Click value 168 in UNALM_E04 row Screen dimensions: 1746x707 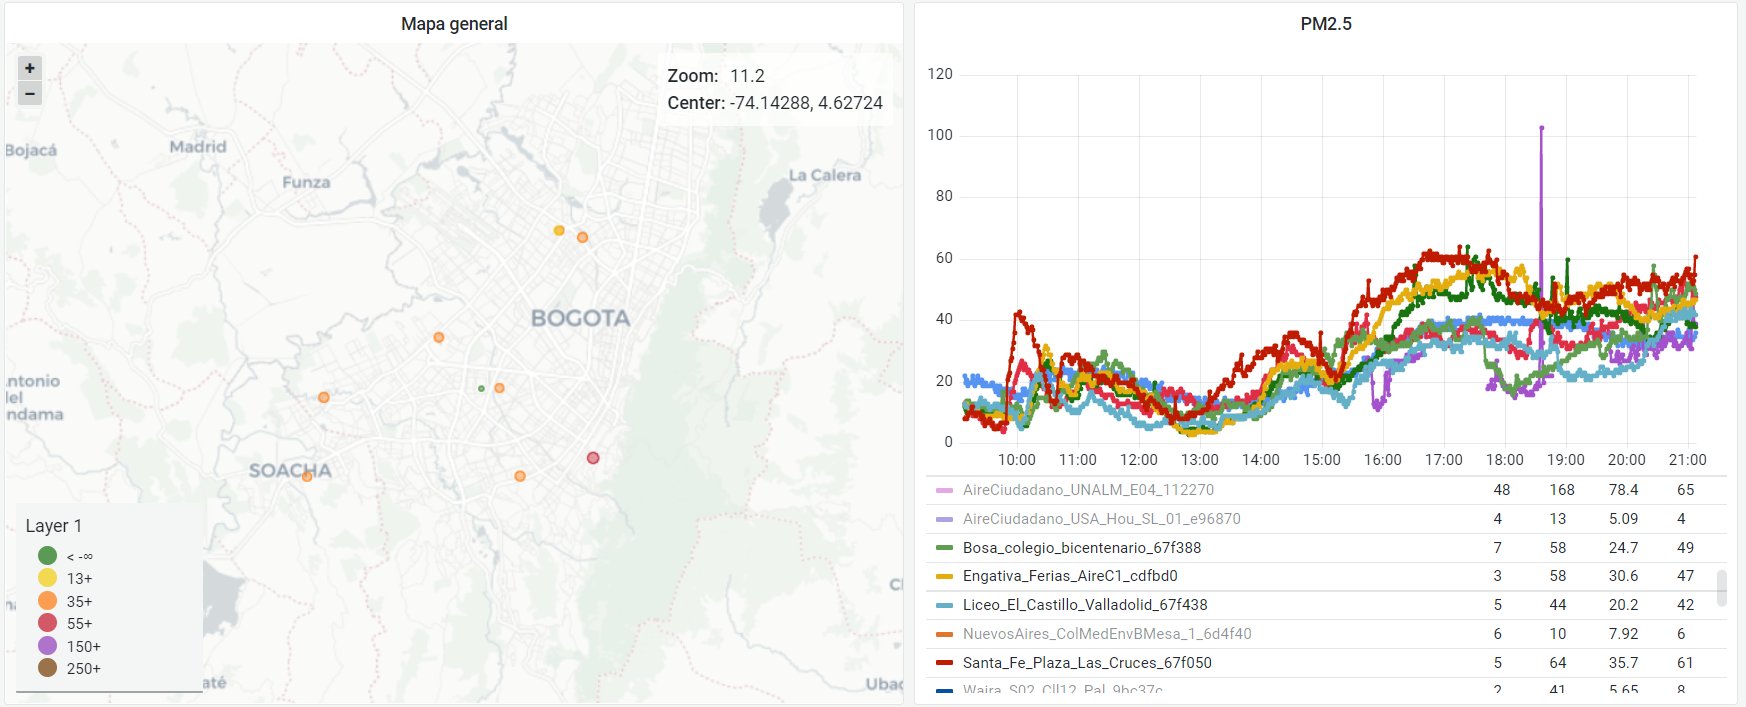point(1562,490)
